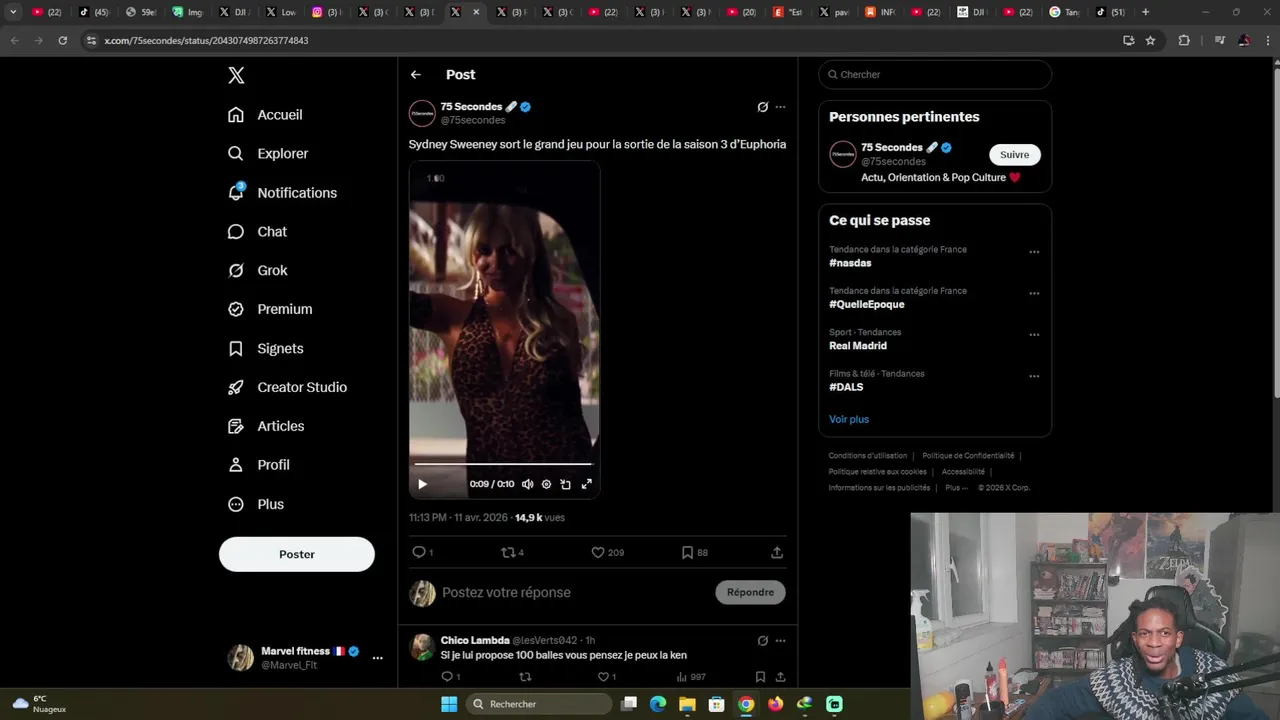This screenshot has height=720, width=1280.
Task: Open more options for Real Madrid trend
Action: tap(1034, 335)
